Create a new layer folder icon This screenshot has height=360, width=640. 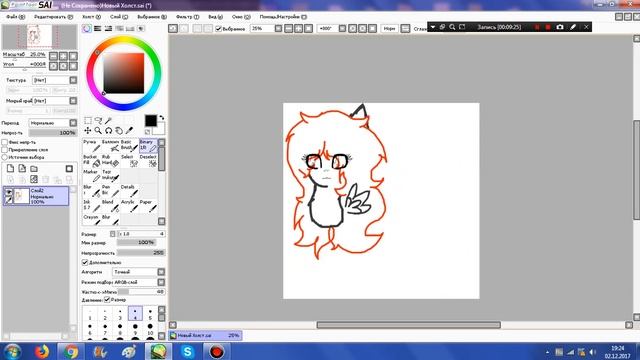coord(34,169)
